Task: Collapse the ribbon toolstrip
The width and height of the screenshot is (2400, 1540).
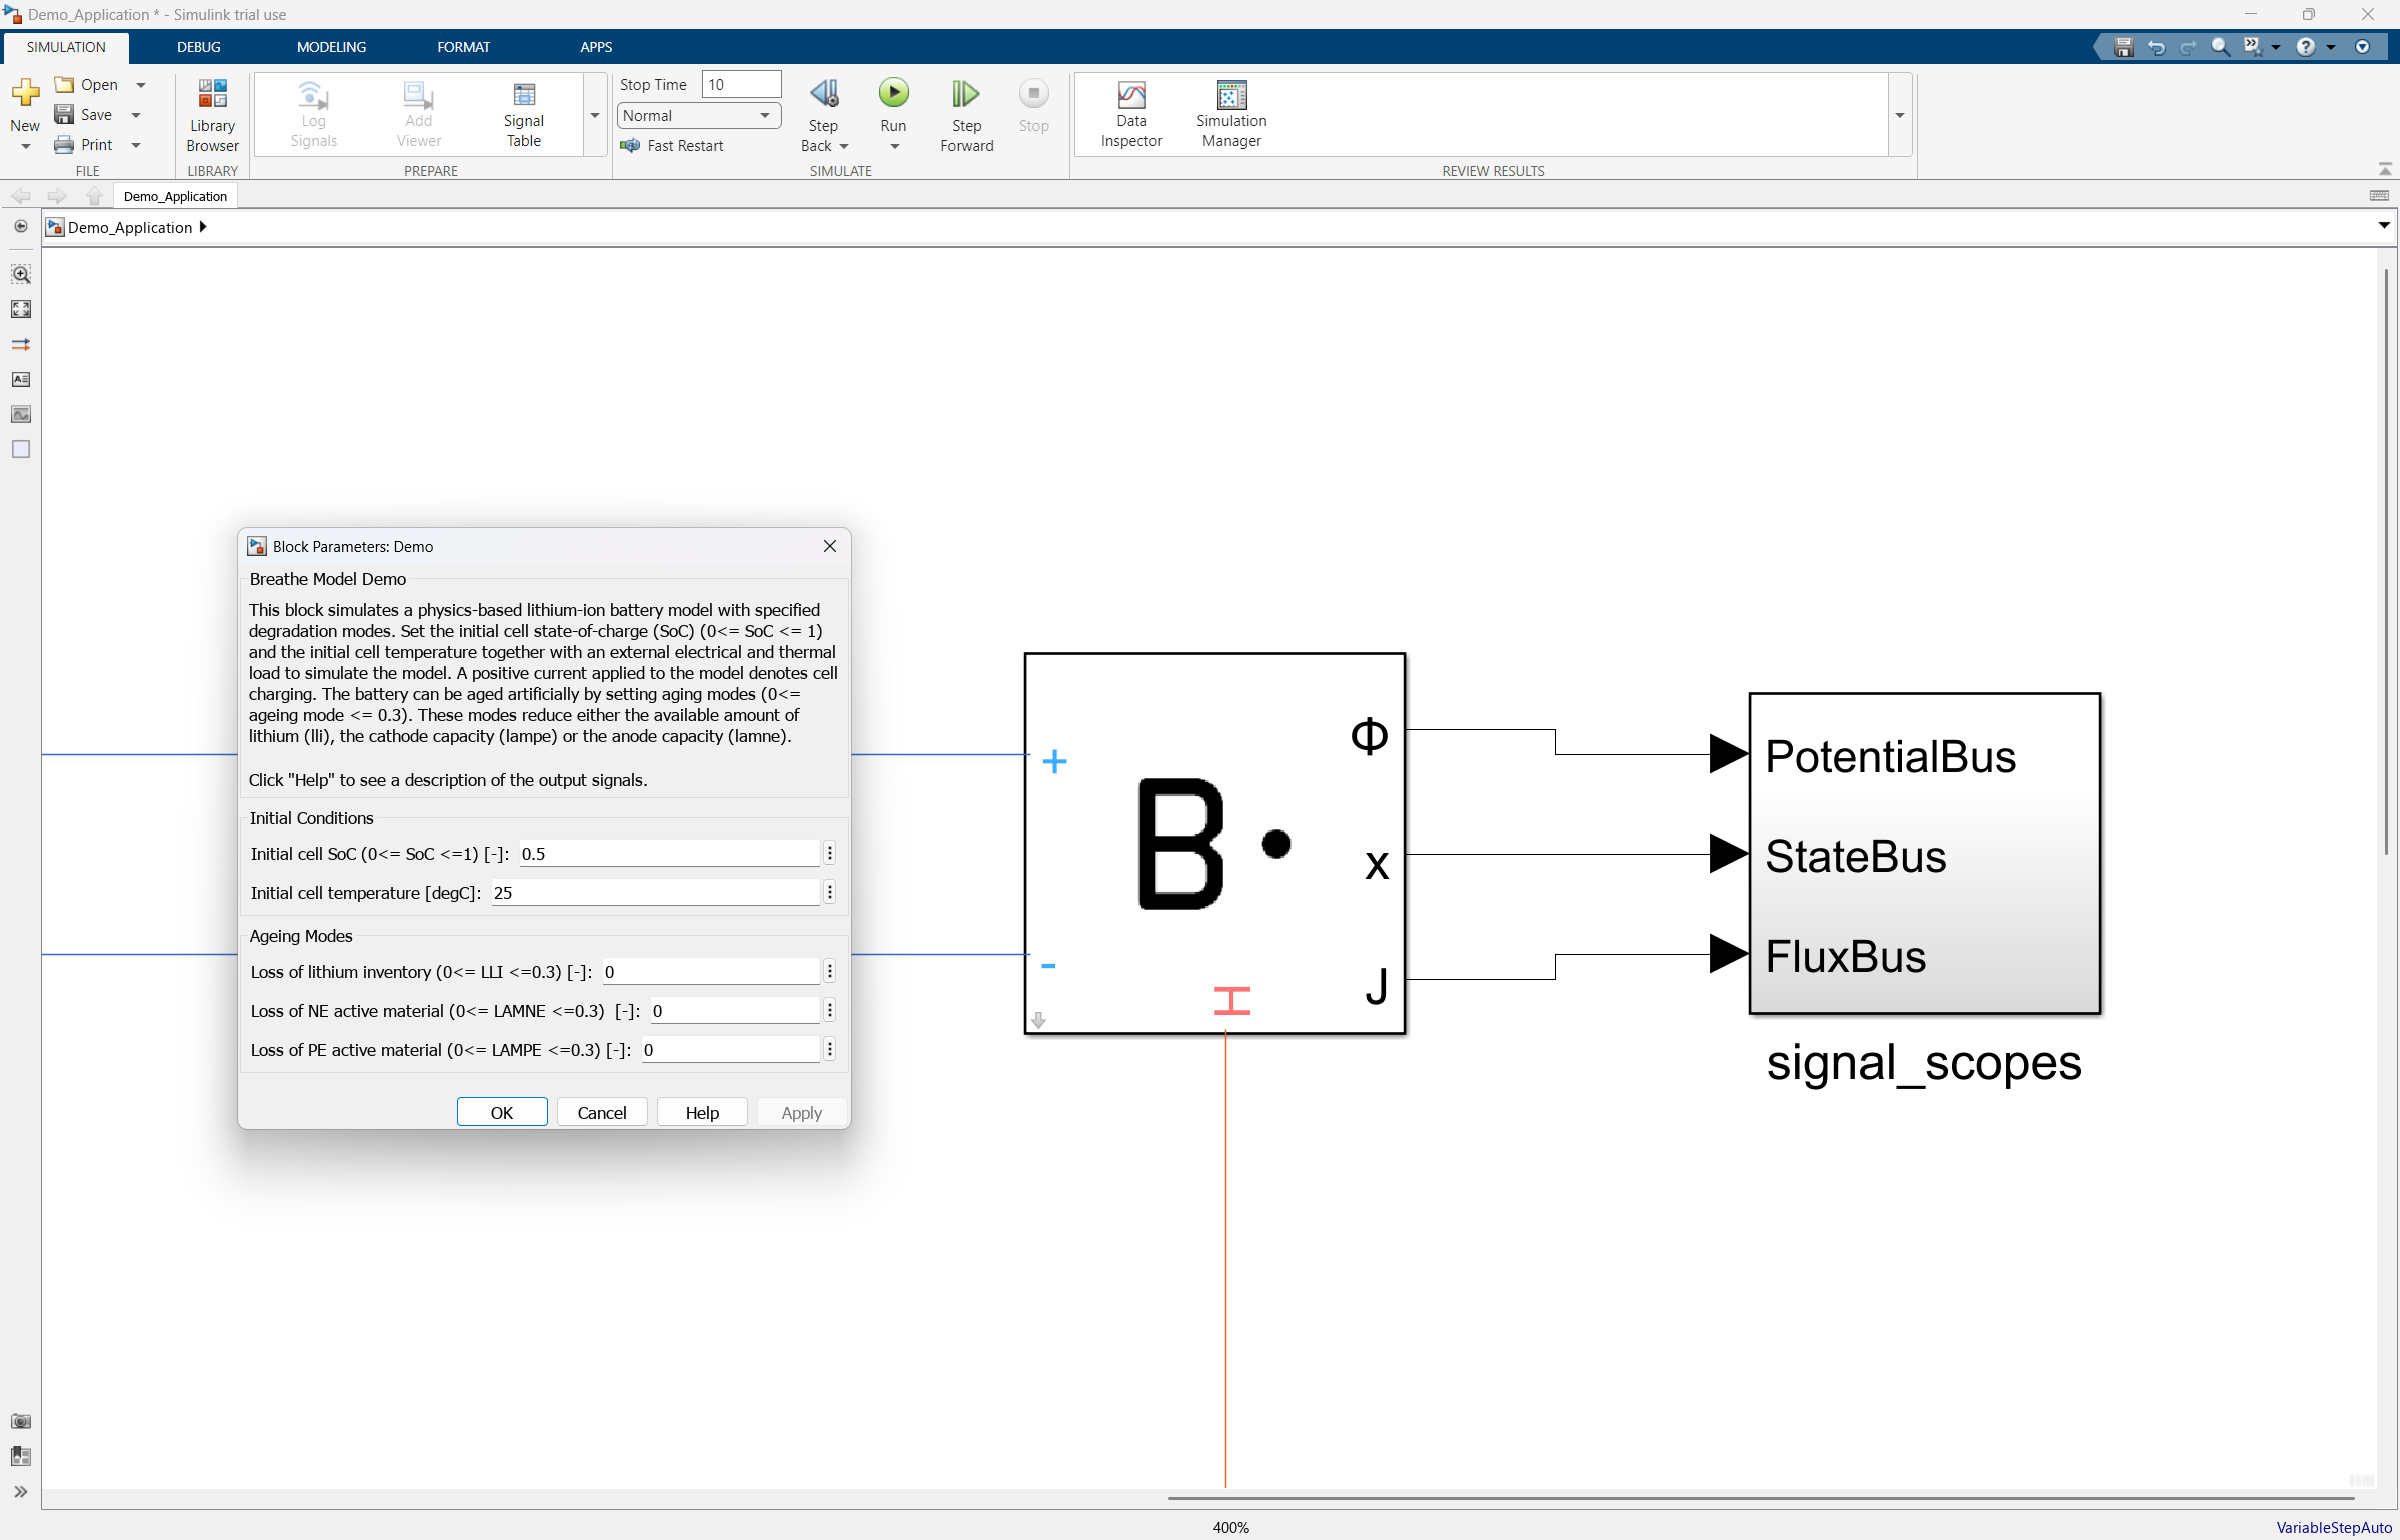Action: pos(2385,169)
